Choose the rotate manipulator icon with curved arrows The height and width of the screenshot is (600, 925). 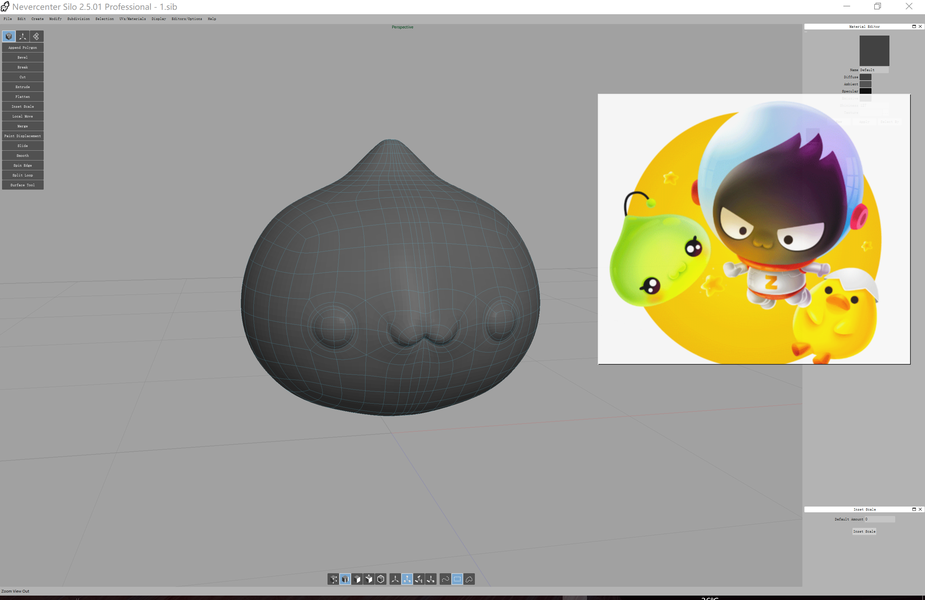point(419,579)
